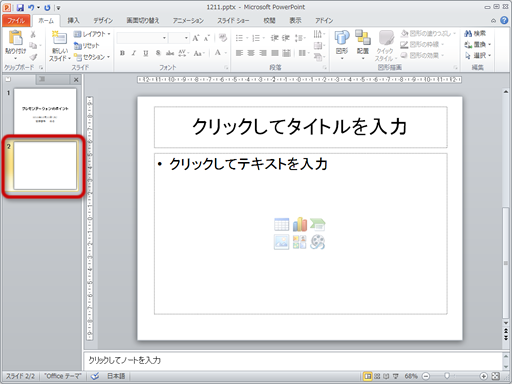Image resolution: width=512 pixels, height=384 pixels.
Task: Open Quick Styles (クイックスタイル)
Action: [x=386, y=46]
